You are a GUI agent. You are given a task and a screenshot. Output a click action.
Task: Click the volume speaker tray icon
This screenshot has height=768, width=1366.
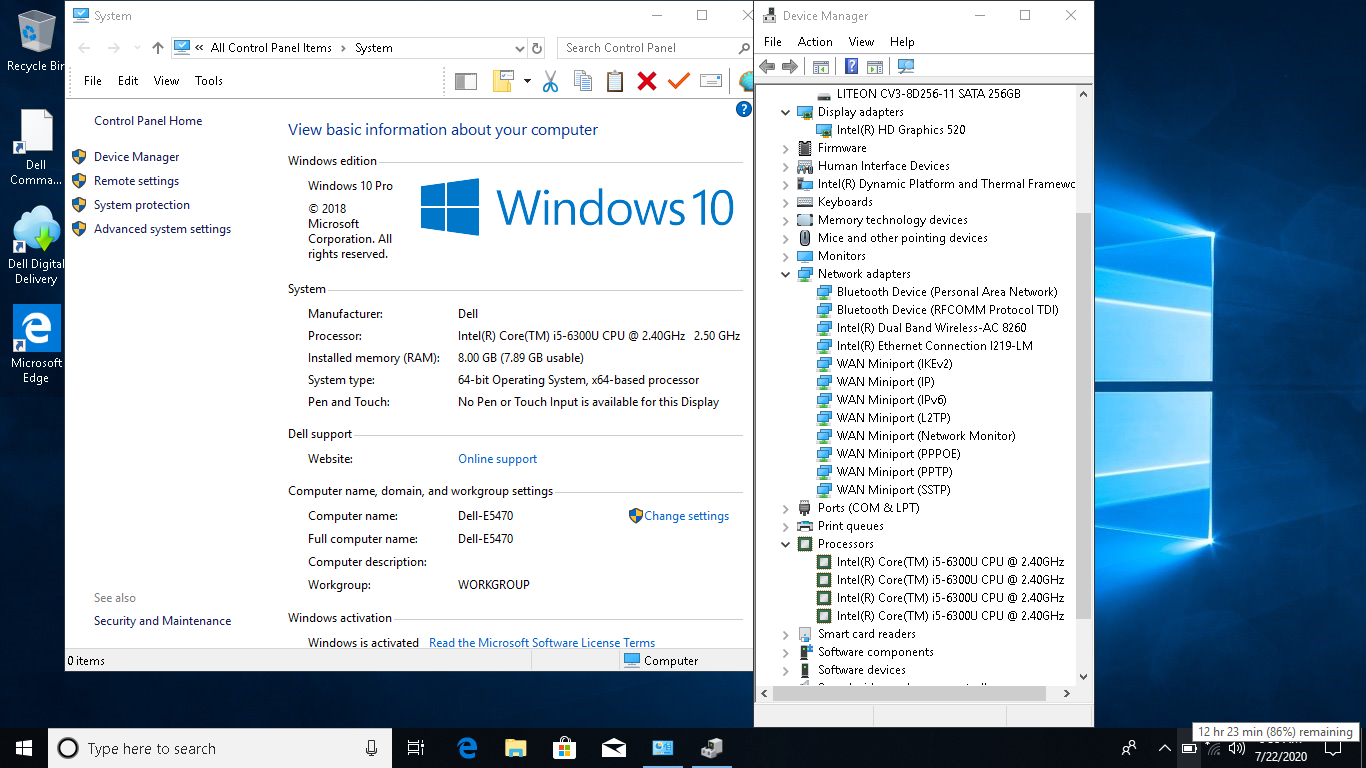click(1236, 748)
